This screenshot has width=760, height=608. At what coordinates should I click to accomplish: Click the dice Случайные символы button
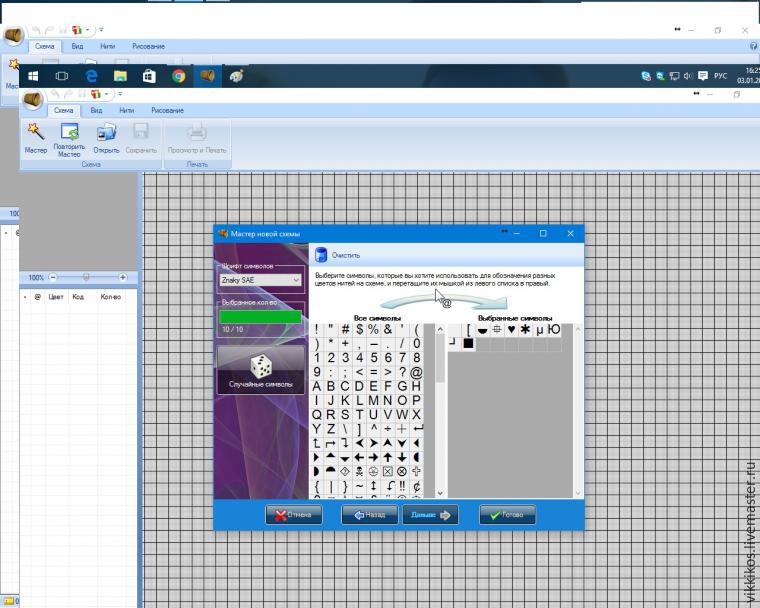261,370
